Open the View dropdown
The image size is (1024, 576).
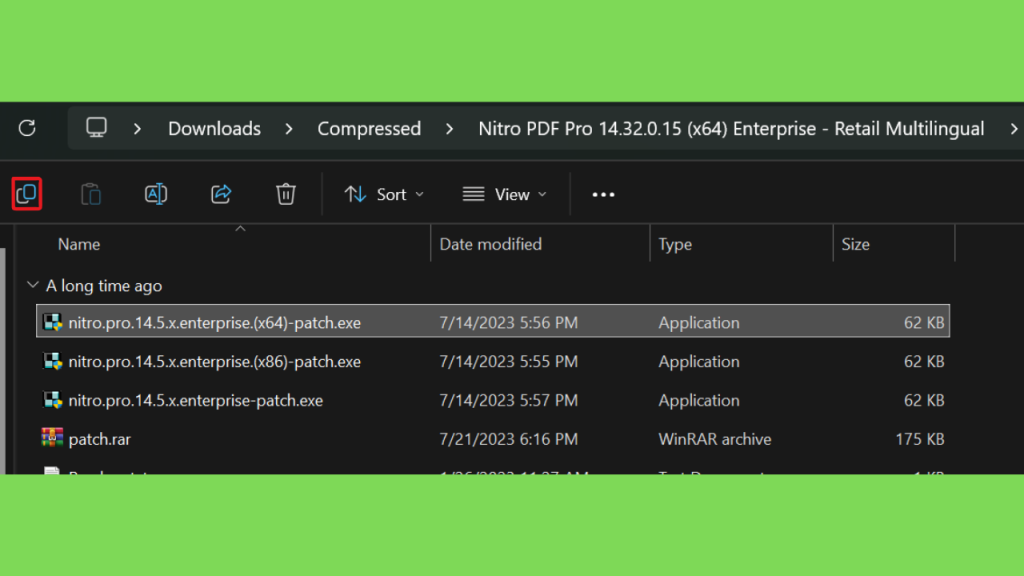505,195
